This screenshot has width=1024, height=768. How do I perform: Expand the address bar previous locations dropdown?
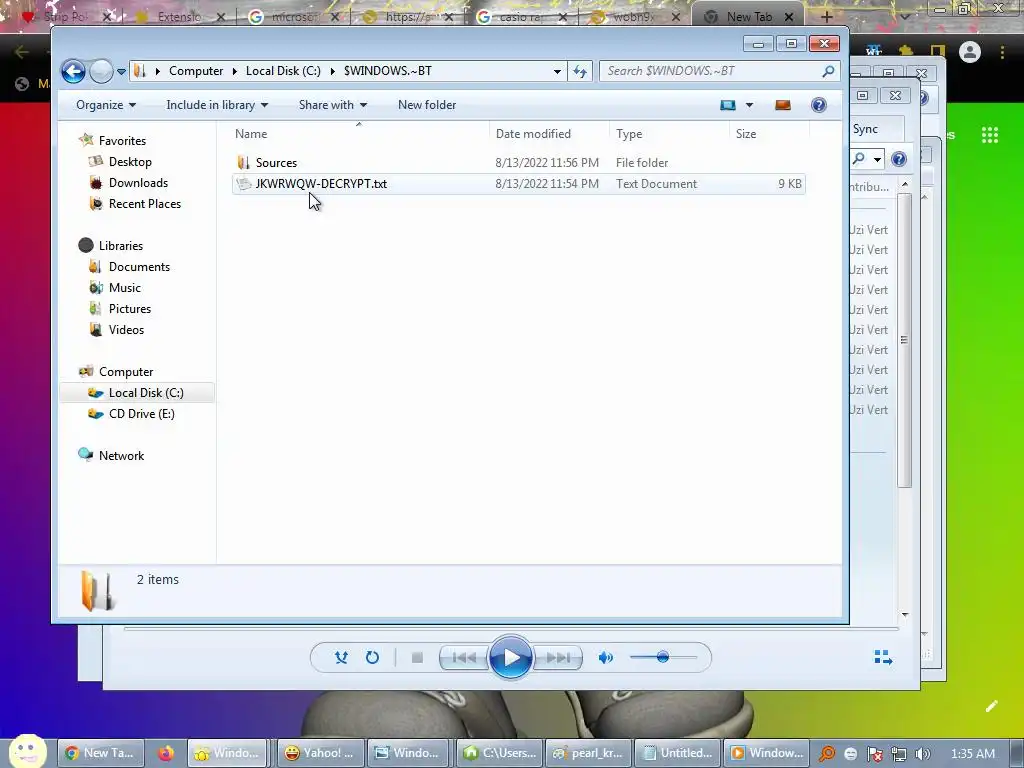point(557,71)
